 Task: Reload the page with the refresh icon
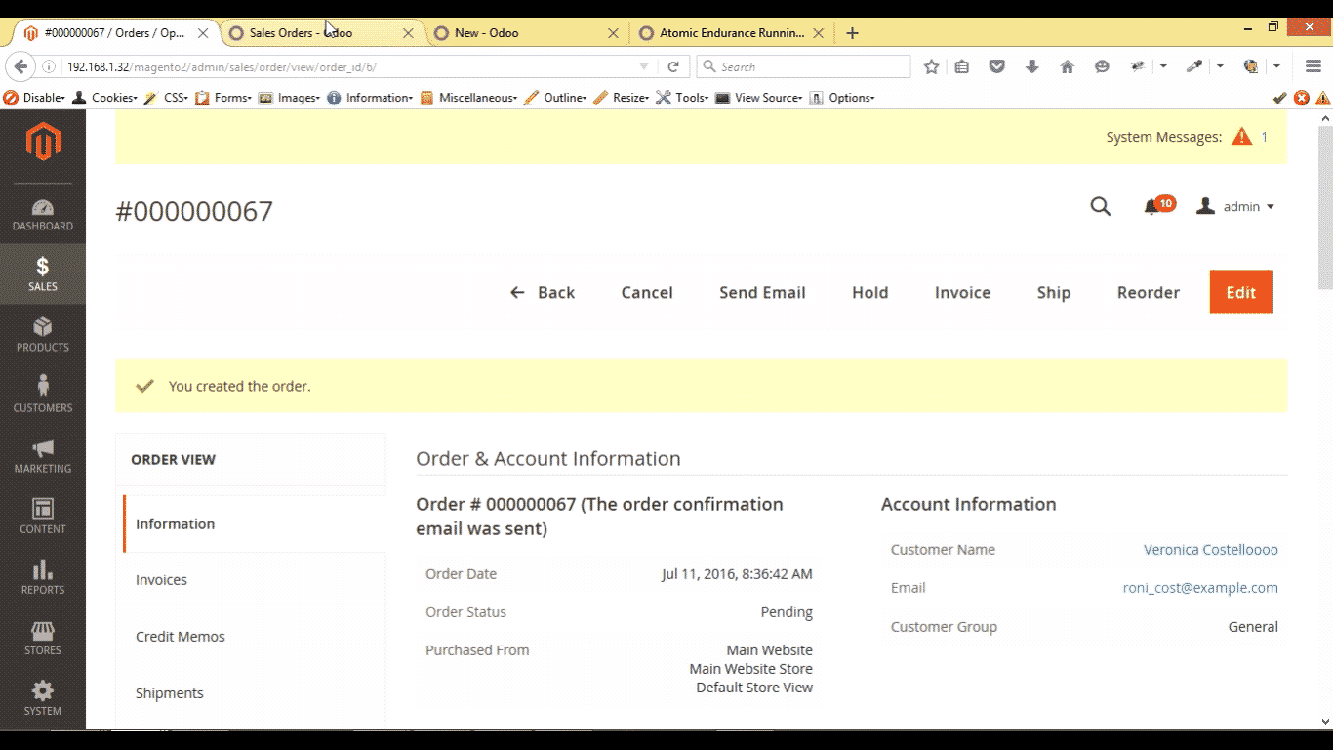(x=673, y=67)
